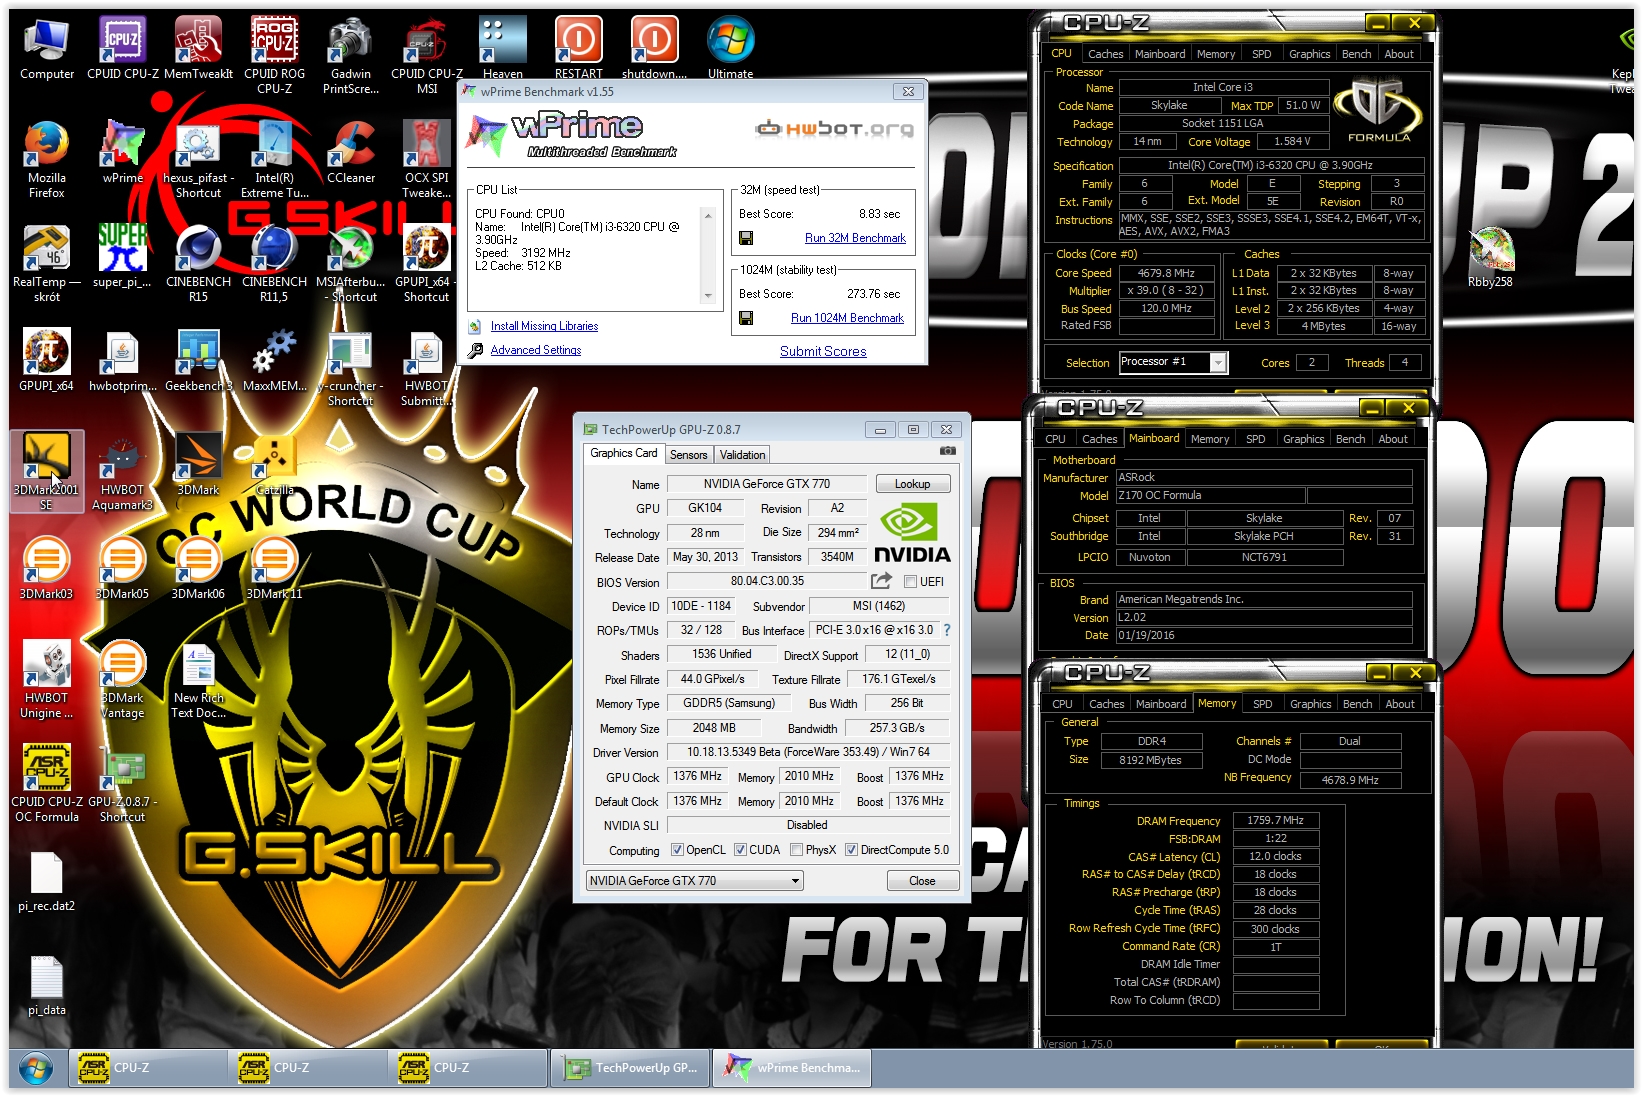Open About tab in Memory CPU-Z window

coord(1399,704)
